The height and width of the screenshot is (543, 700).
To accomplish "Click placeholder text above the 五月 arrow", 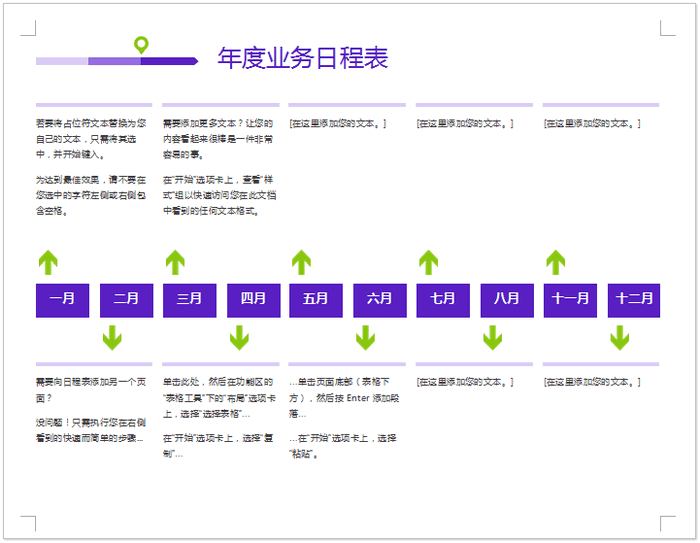I will coord(338,123).
